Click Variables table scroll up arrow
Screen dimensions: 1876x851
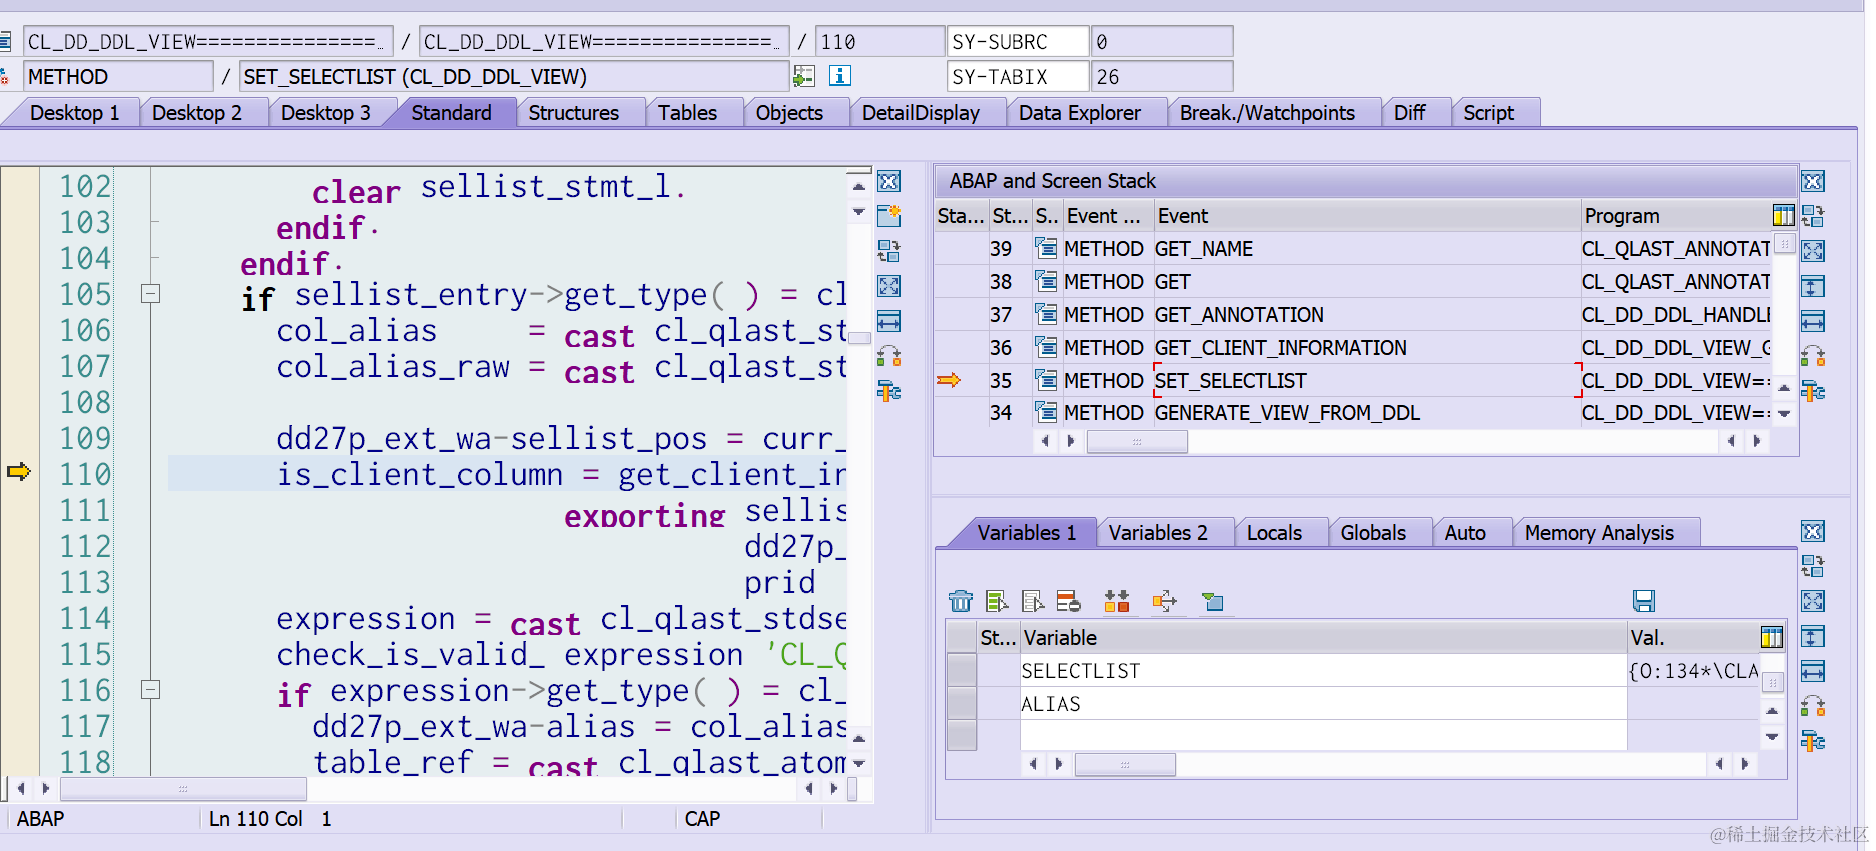point(1772,711)
